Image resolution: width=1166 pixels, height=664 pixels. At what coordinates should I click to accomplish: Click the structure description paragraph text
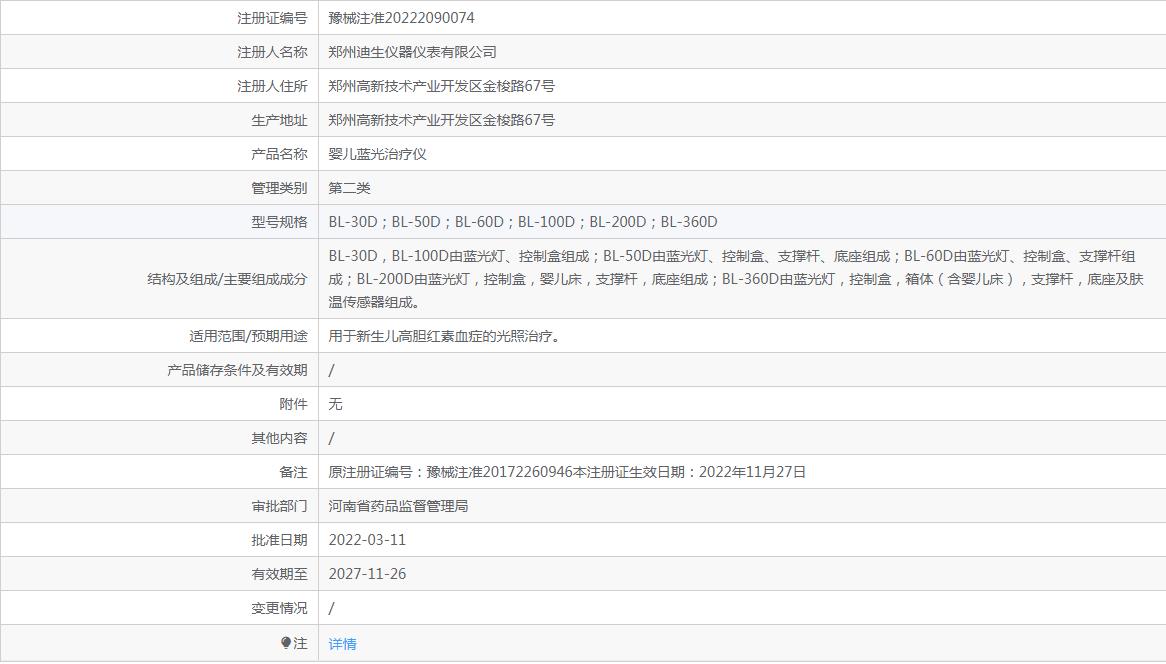(736, 279)
